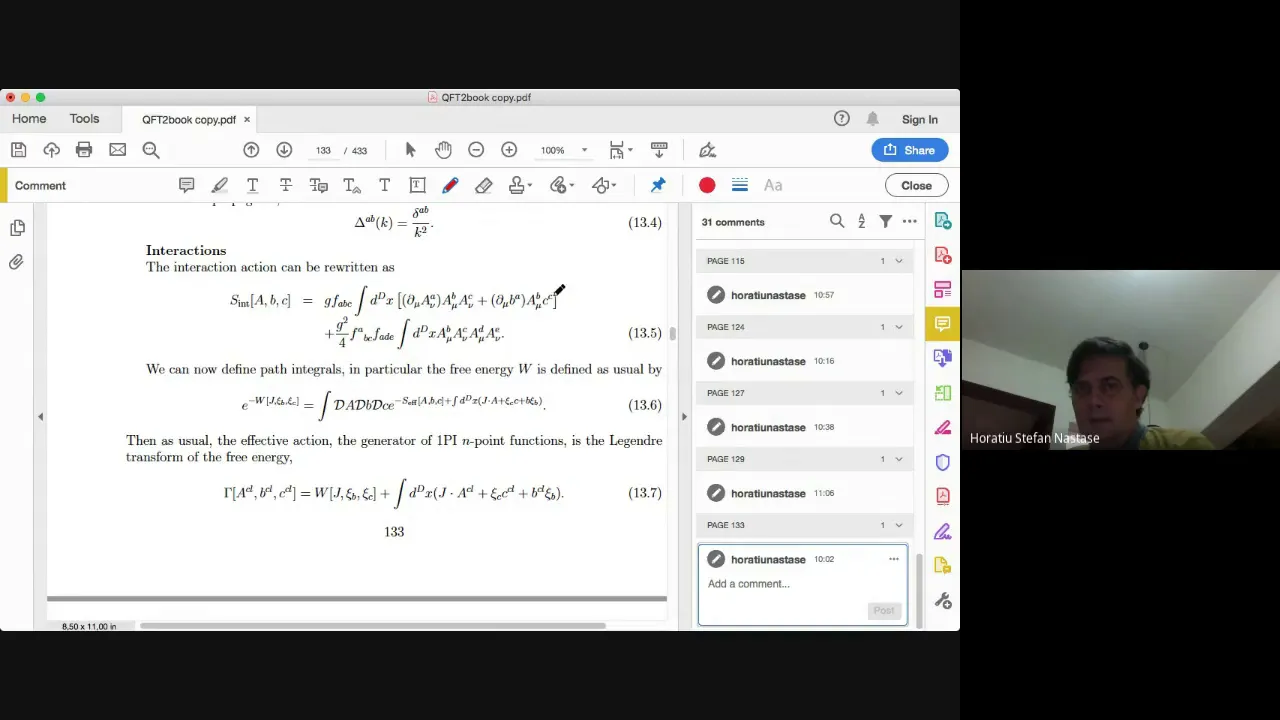
Task: Print the document with printer icon
Action: point(84,150)
